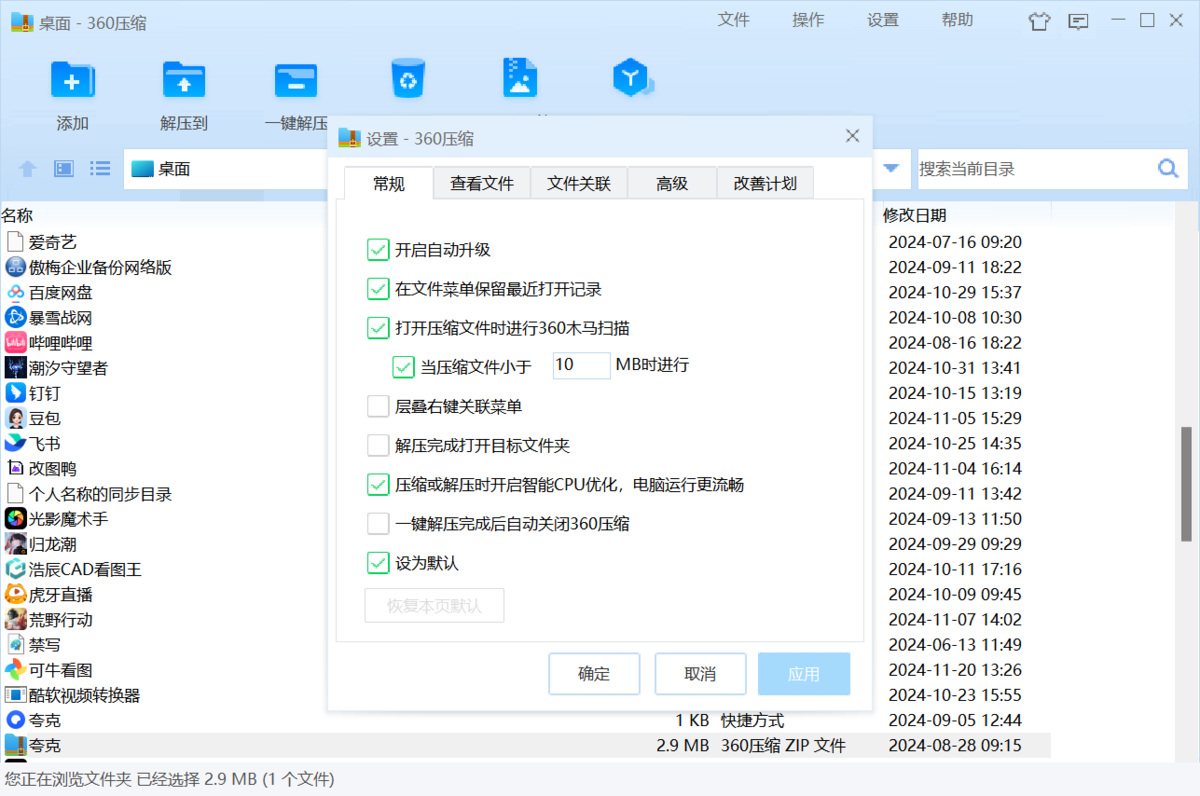Select the 暴雪战网 icon

coord(15,317)
